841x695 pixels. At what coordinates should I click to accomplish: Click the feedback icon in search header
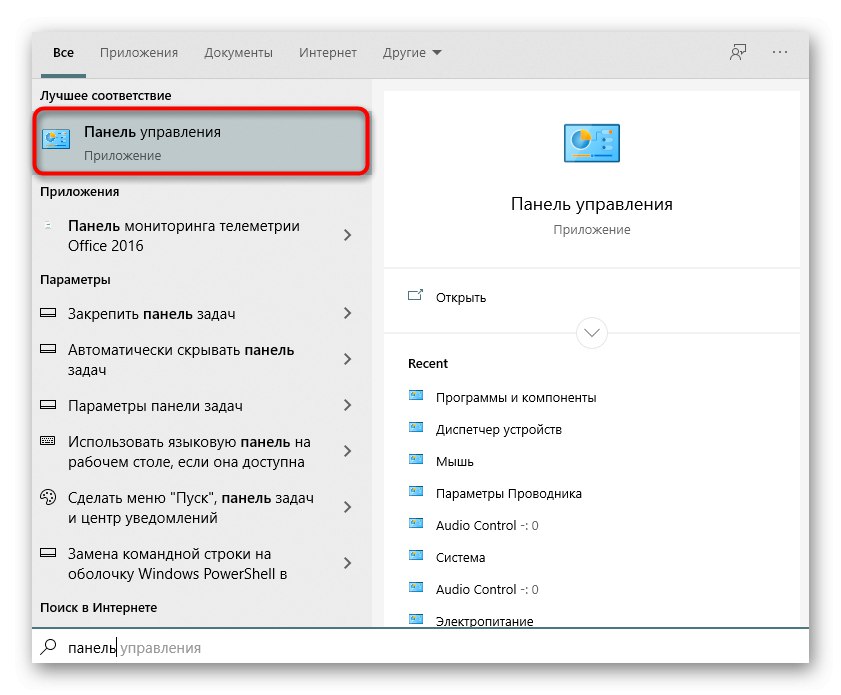coord(738,53)
